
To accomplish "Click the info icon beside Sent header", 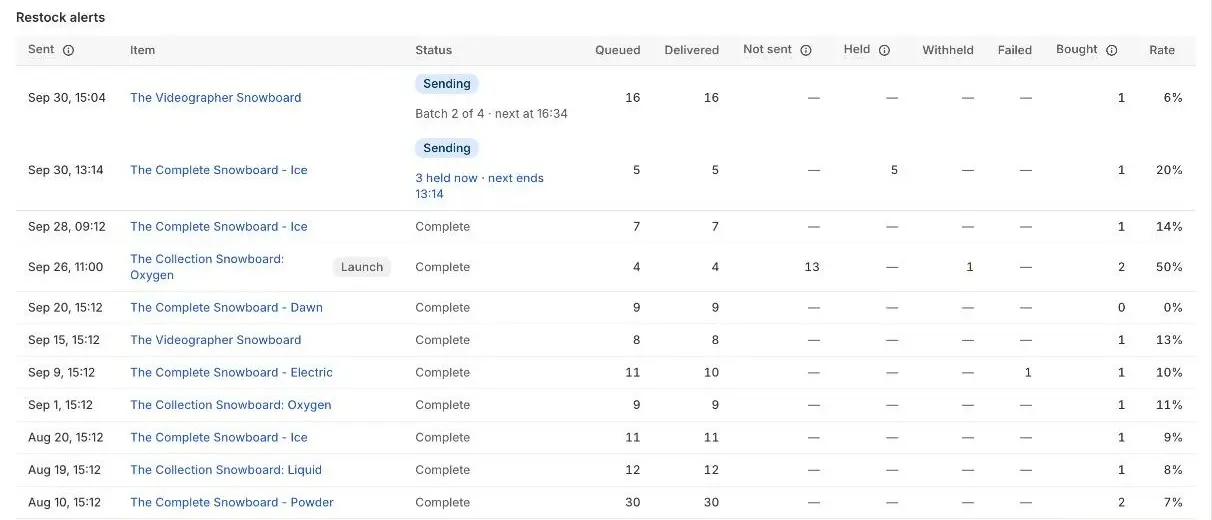I will click(x=68, y=50).
